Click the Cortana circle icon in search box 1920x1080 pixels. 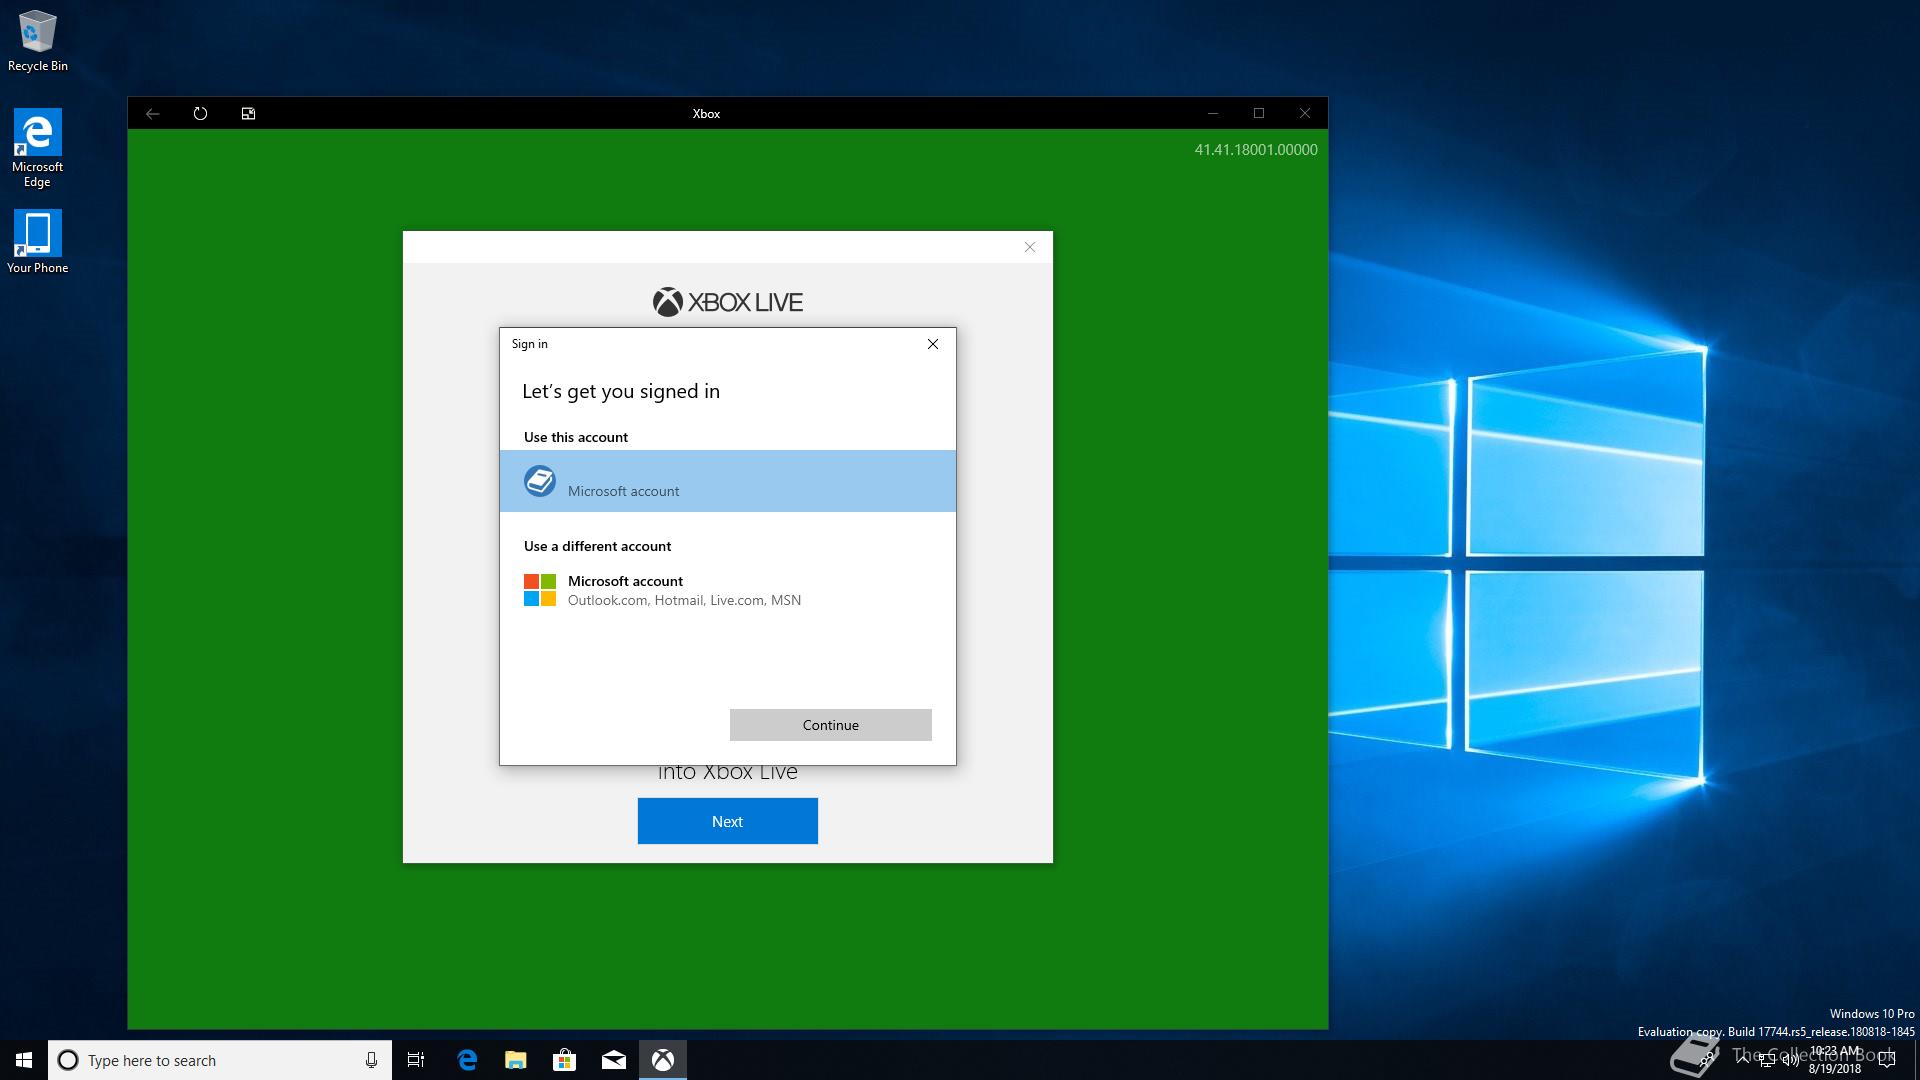(68, 1060)
